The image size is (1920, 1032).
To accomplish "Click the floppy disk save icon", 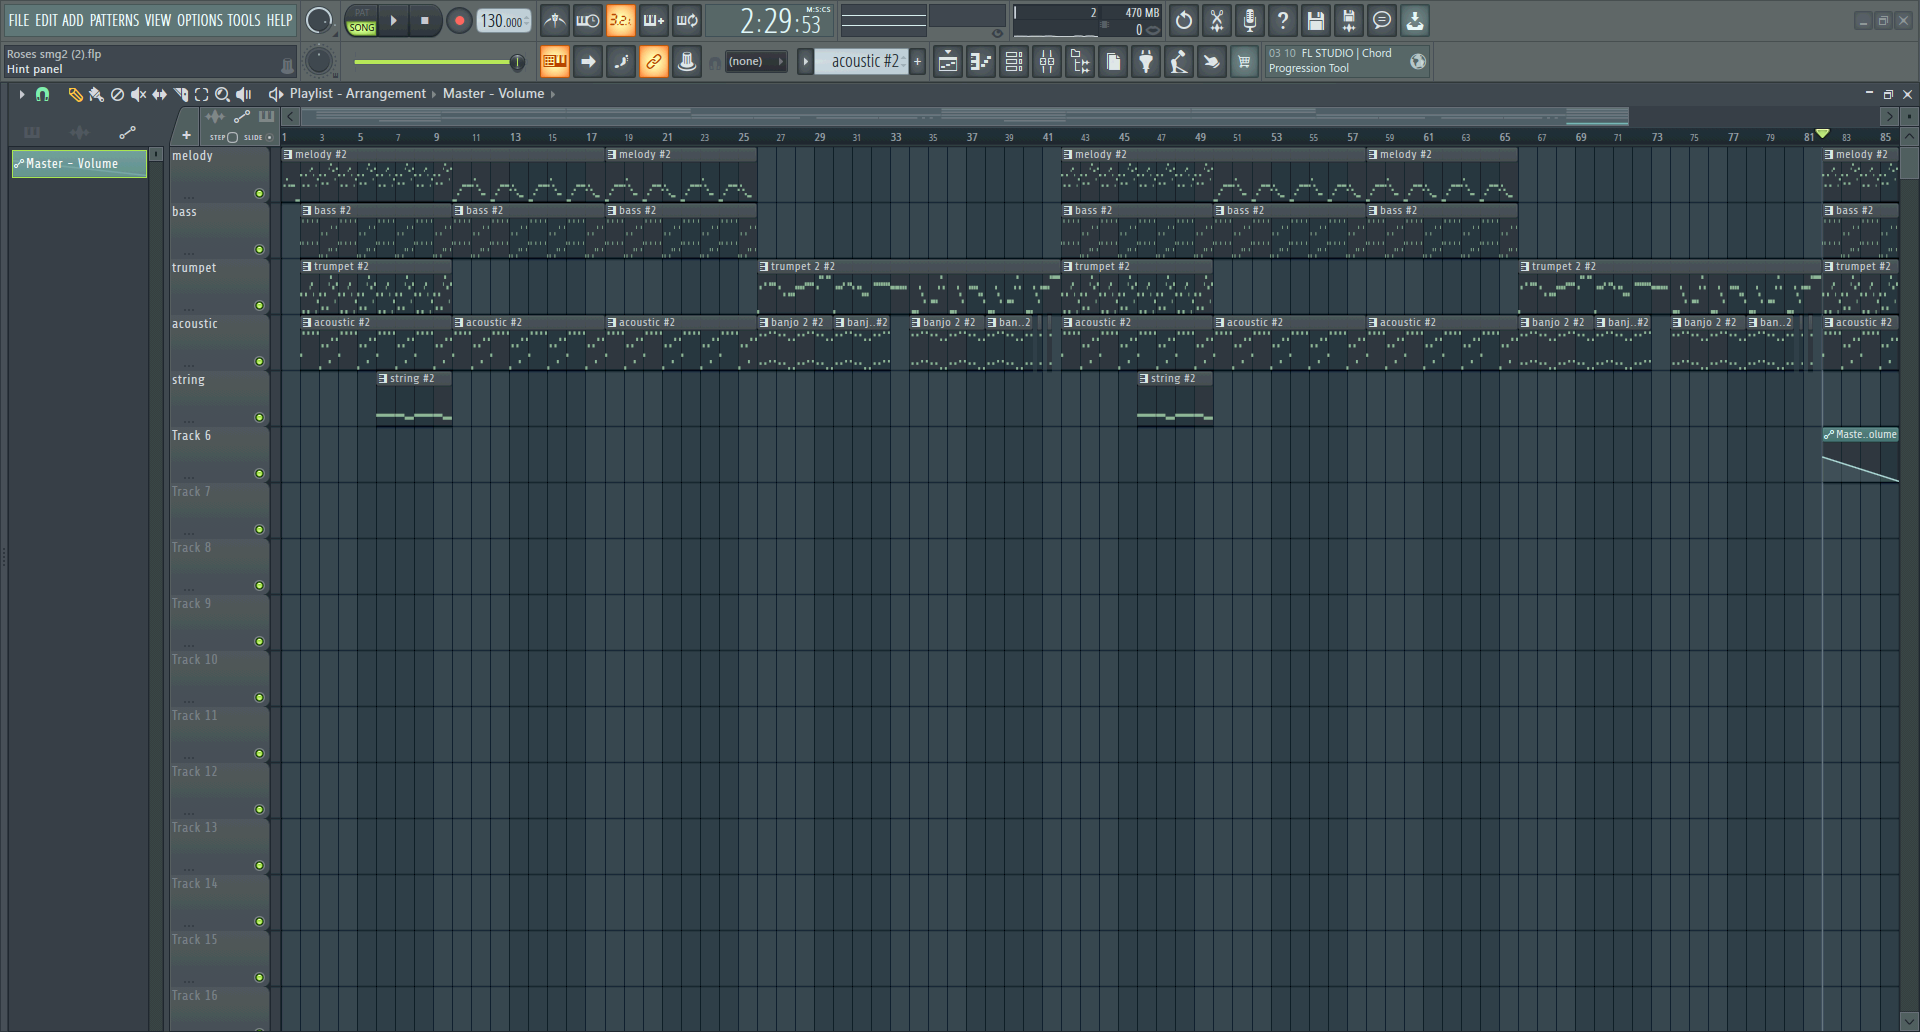I will (1315, 21).
